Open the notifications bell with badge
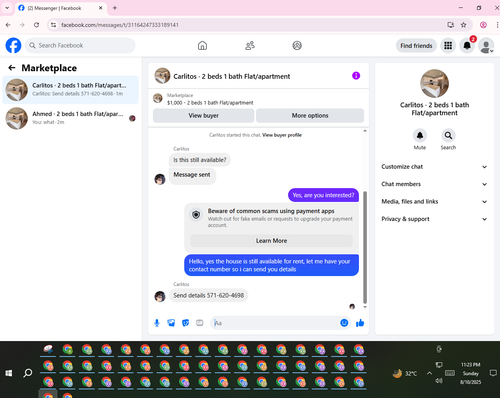Viewport: 500px width, 398px height. pyautogui.click(x=467, y=45)
